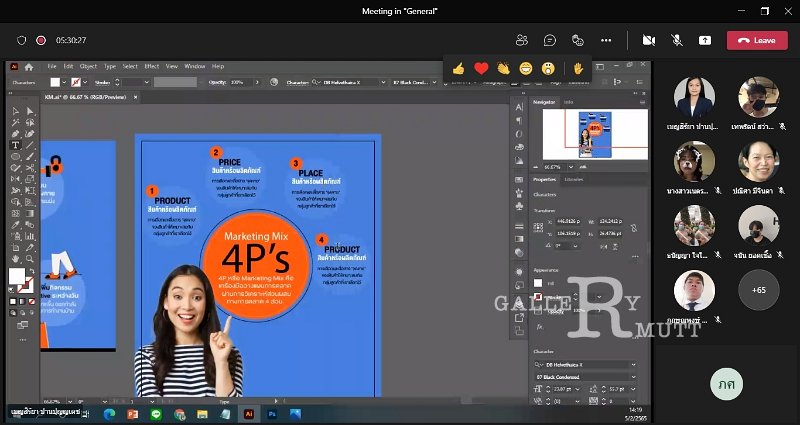800x425 pixels.
Task: Open the Teams meeting chat
Action: pos(549,40)
